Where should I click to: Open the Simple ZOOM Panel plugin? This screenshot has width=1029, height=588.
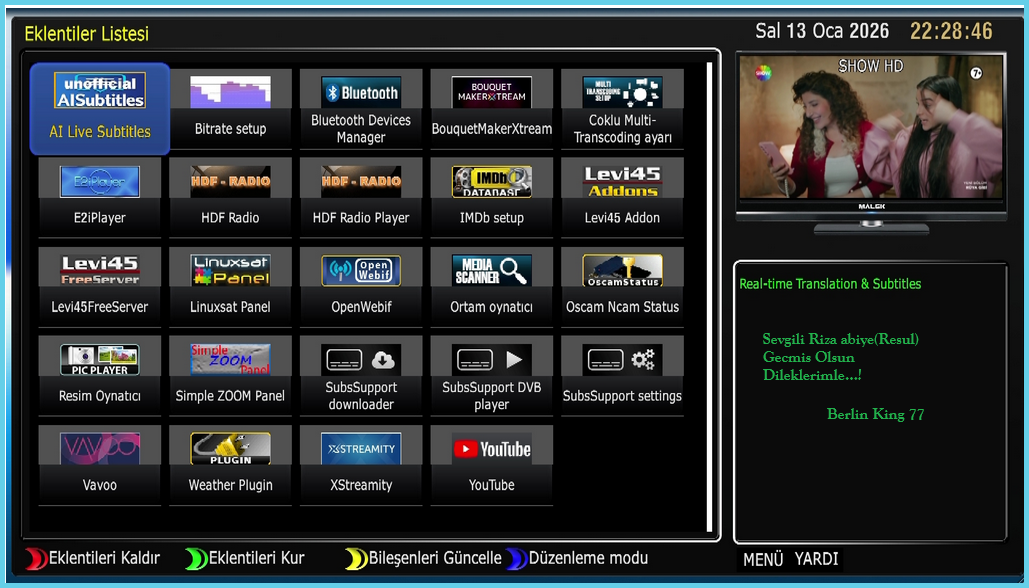tap(230, 376)
